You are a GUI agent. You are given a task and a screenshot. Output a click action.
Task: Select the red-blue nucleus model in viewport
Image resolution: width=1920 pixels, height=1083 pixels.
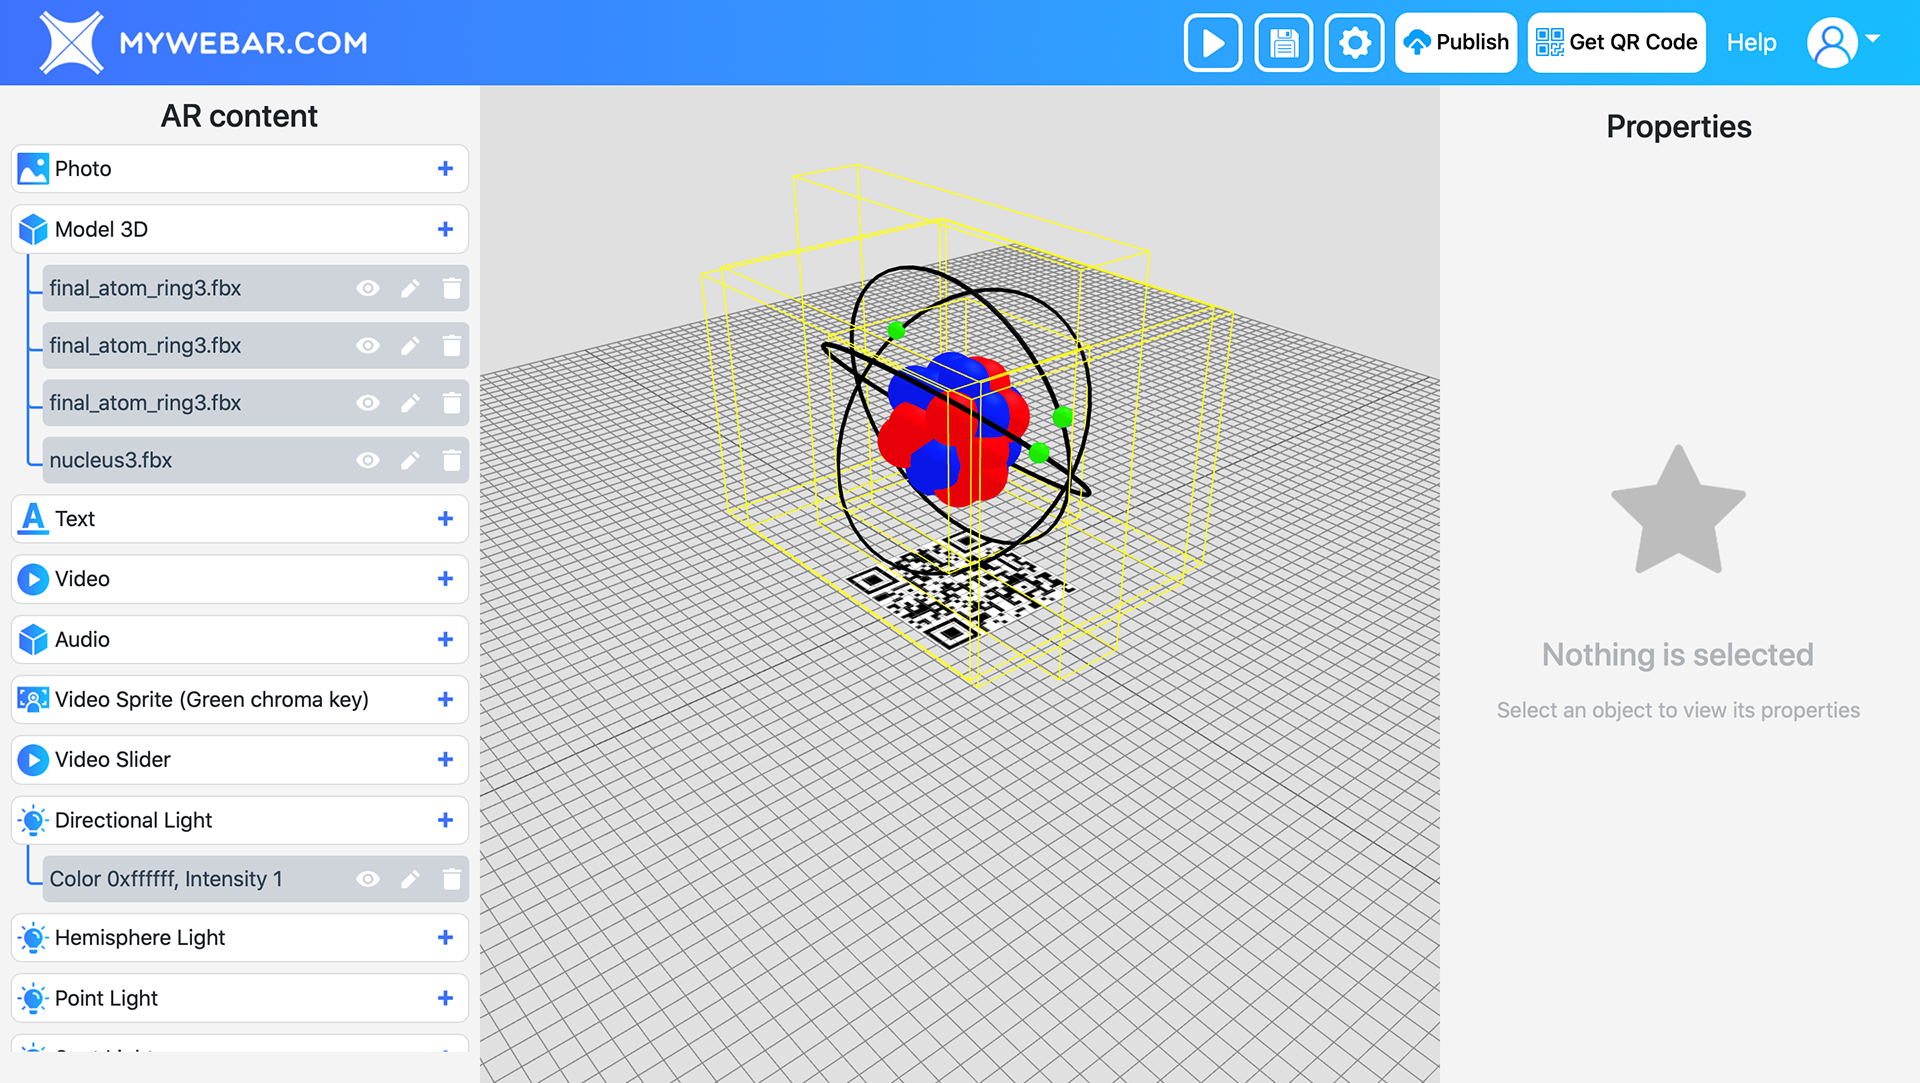[953, 430]
